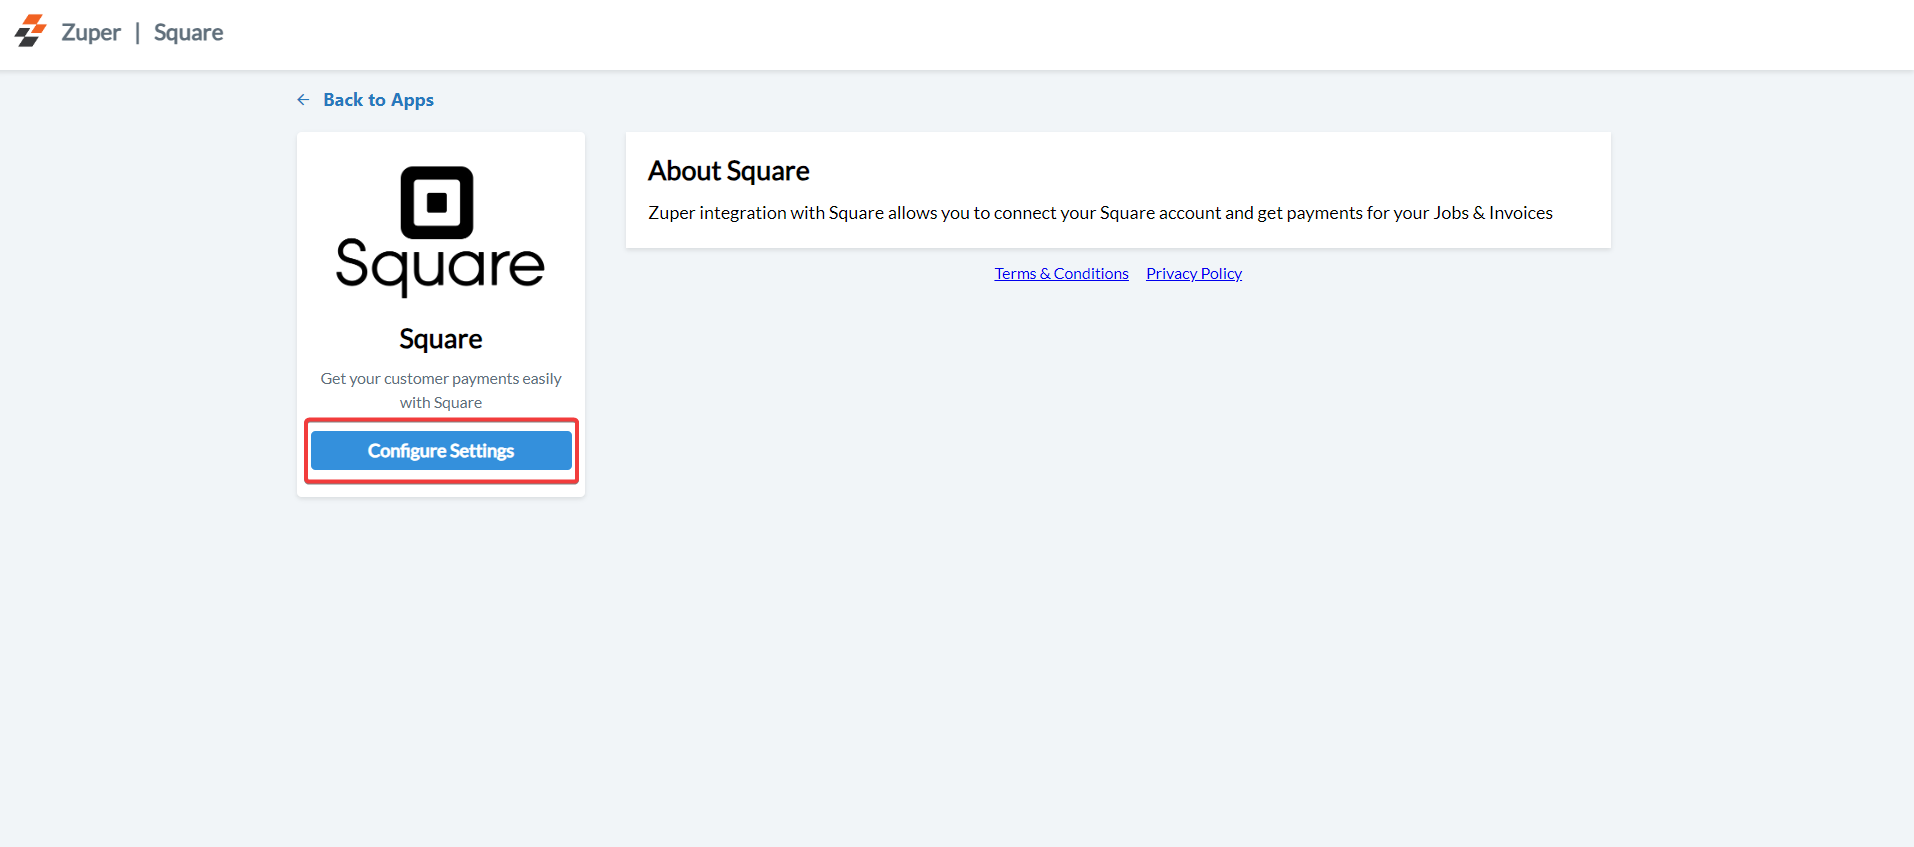Open the Back to Apps link

point(378,100)
